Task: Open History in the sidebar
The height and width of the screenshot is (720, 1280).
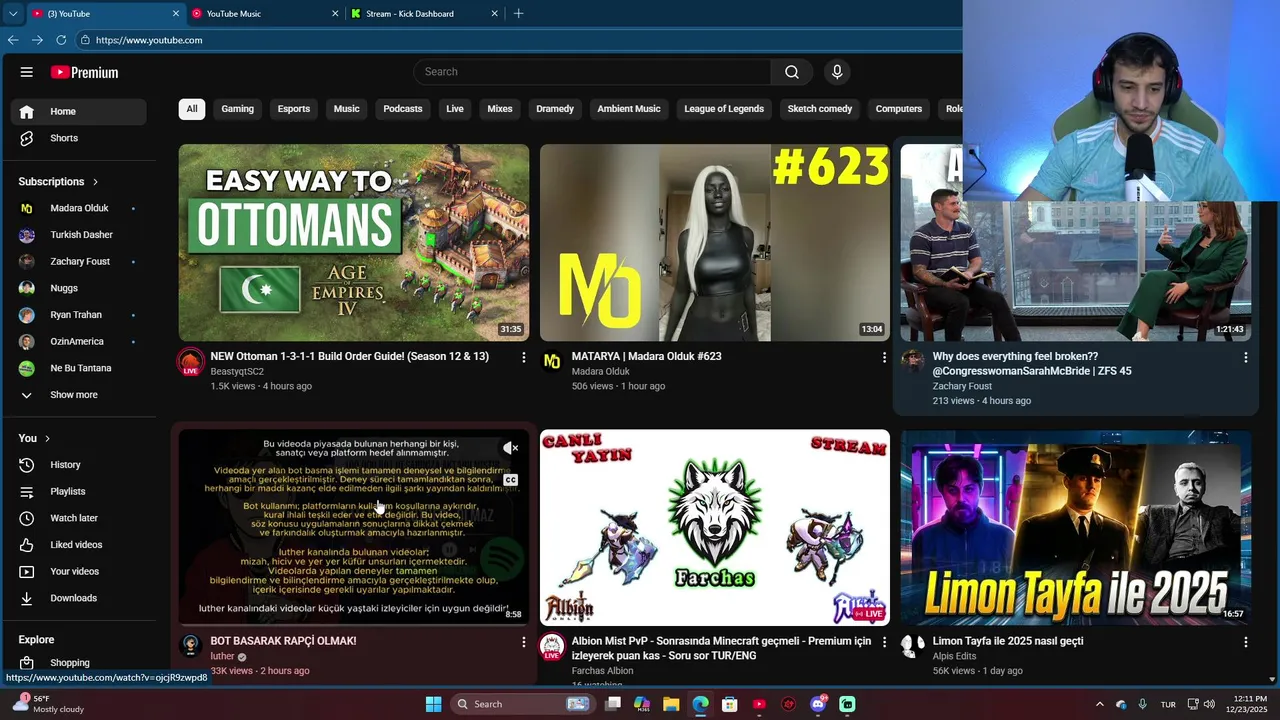Action: pyautogui.click(x=78, y=465)
